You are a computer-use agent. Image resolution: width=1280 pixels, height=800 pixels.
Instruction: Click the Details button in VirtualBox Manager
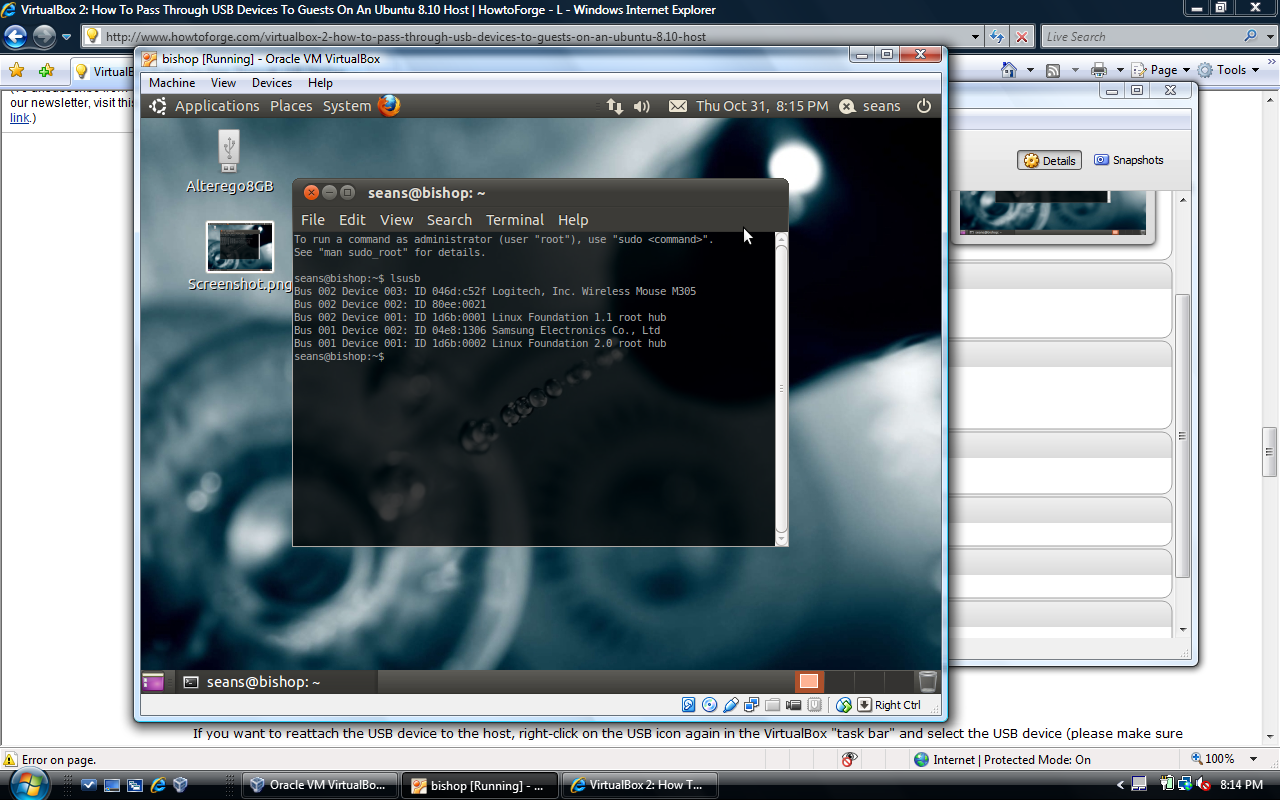pos(1050,160)
